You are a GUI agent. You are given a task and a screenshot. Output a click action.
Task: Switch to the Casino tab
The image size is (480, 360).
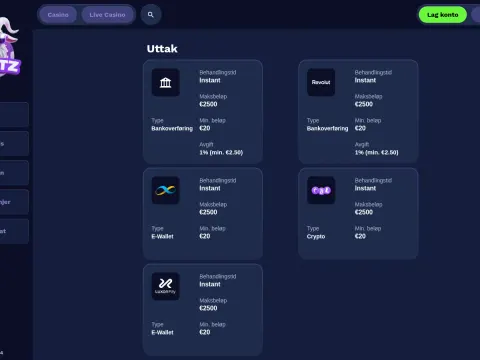58,15
